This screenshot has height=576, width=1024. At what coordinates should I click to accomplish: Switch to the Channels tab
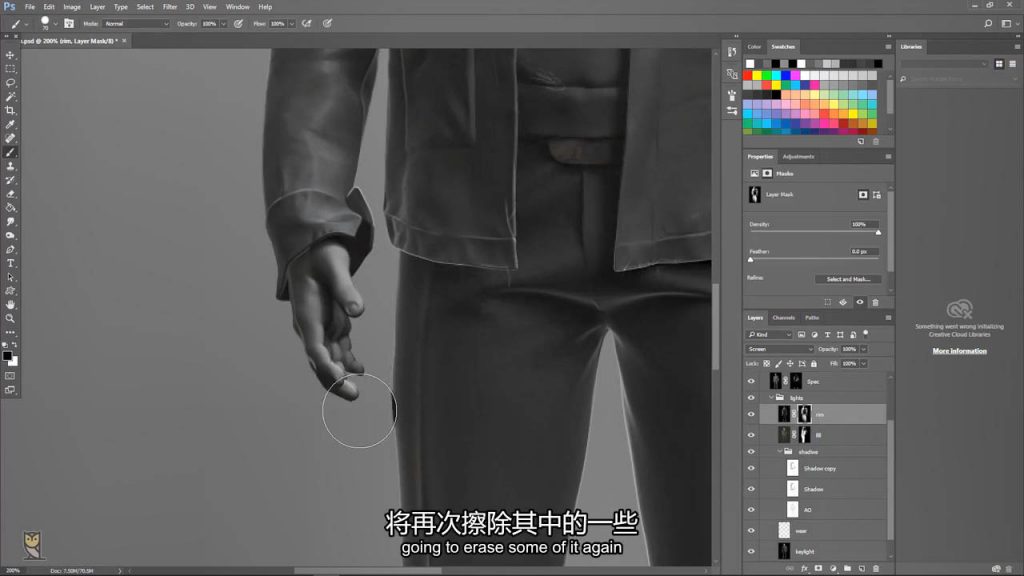click(783, 318)
